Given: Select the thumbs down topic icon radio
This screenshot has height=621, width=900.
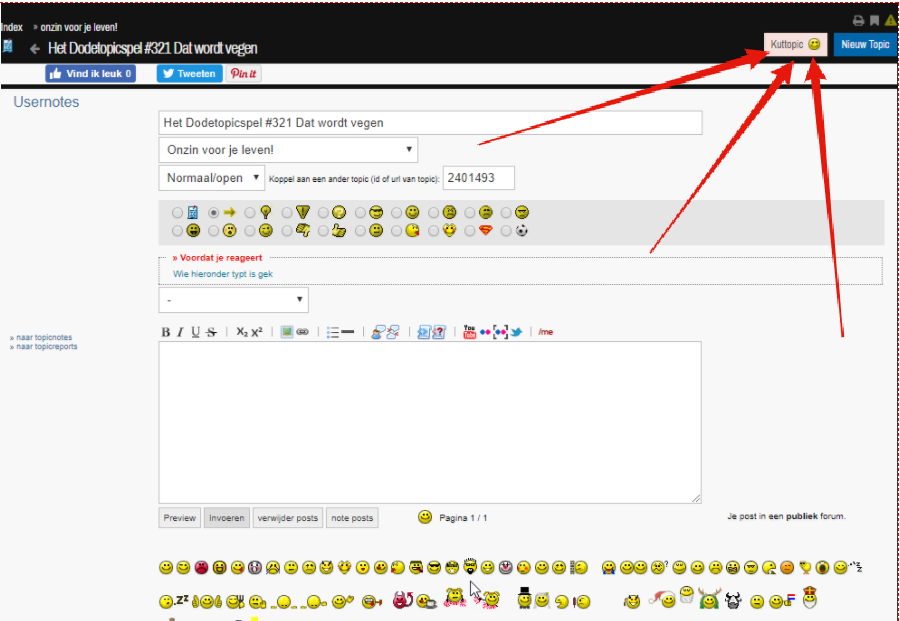Looking at the screenshot, I should coord(286,231).
